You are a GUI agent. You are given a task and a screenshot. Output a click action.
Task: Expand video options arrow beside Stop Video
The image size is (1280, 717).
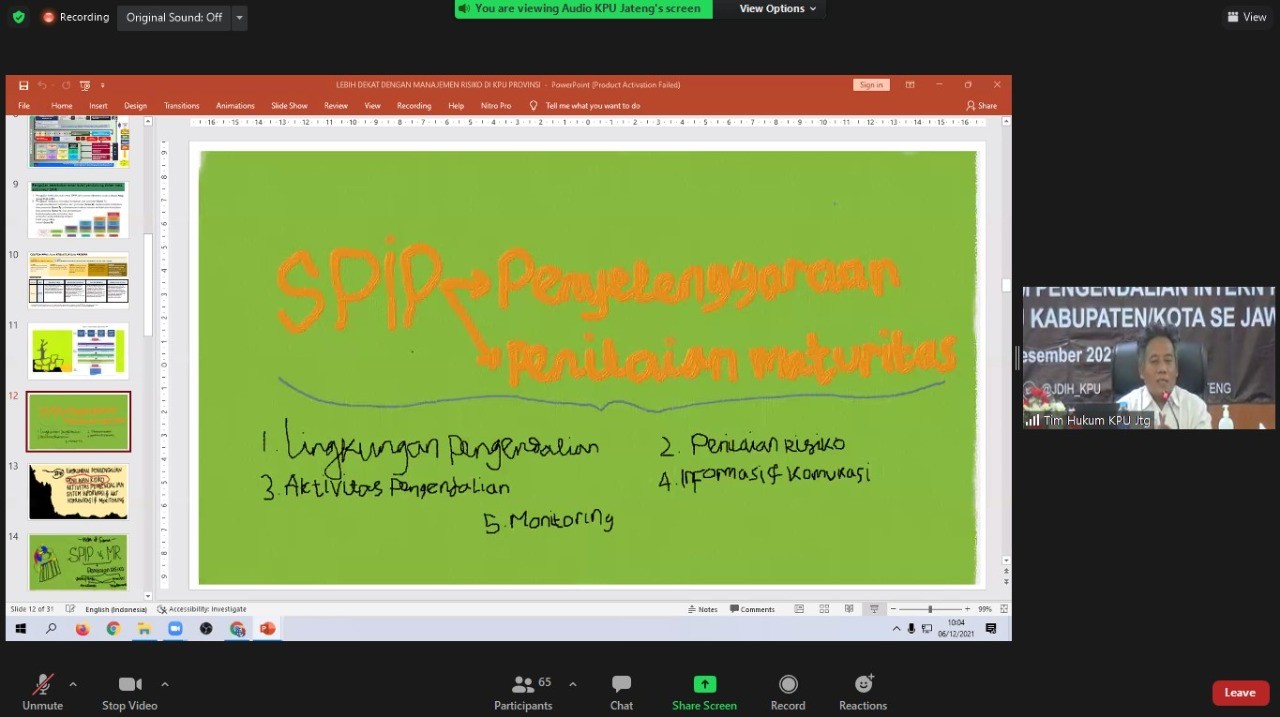pyautogui.click(x=165, y=684)
